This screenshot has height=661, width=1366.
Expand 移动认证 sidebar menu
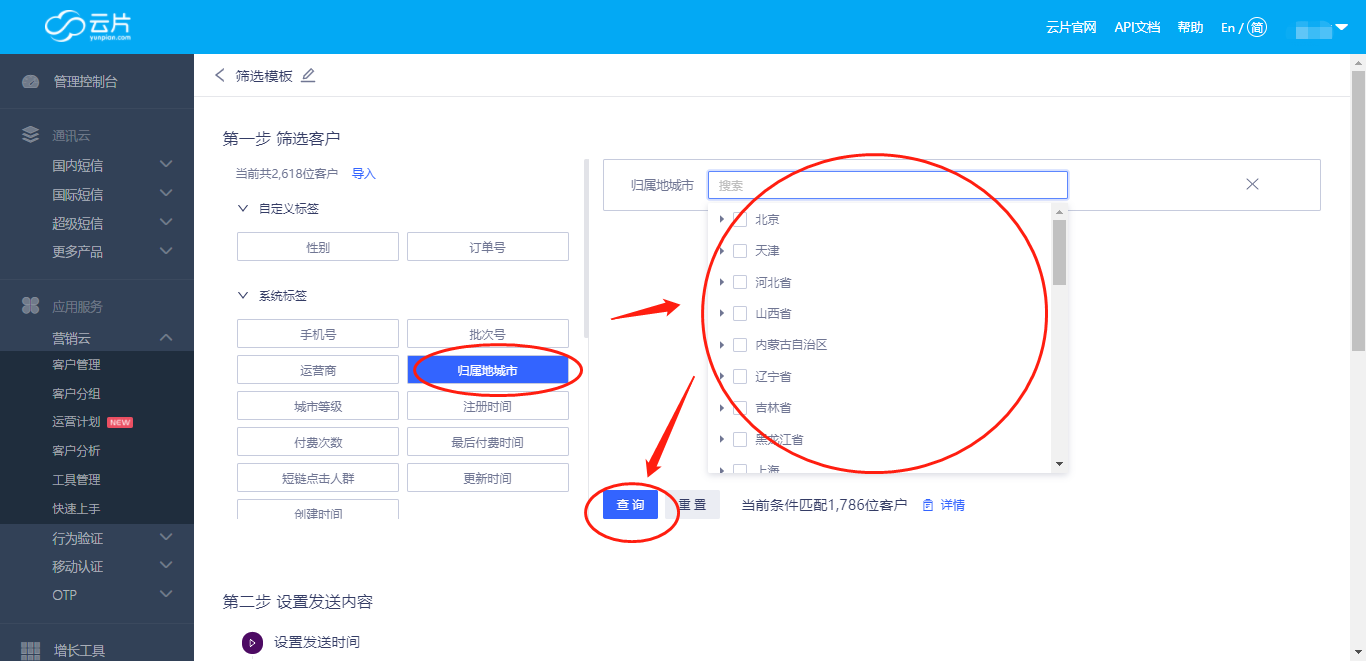click(x=166, y=566)
